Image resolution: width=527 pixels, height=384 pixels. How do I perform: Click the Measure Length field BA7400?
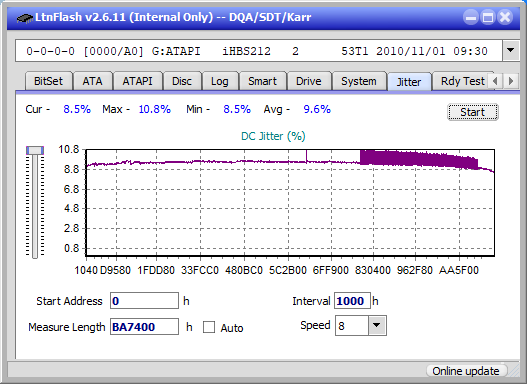pos(144,327)
